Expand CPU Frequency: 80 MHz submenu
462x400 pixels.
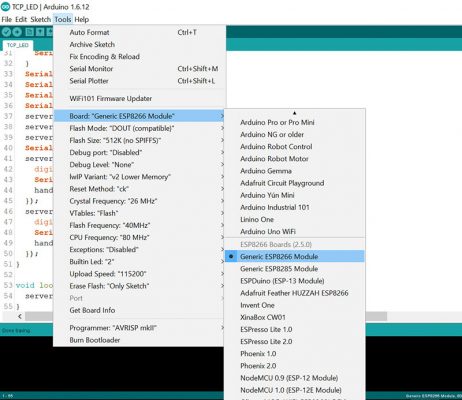139,237
